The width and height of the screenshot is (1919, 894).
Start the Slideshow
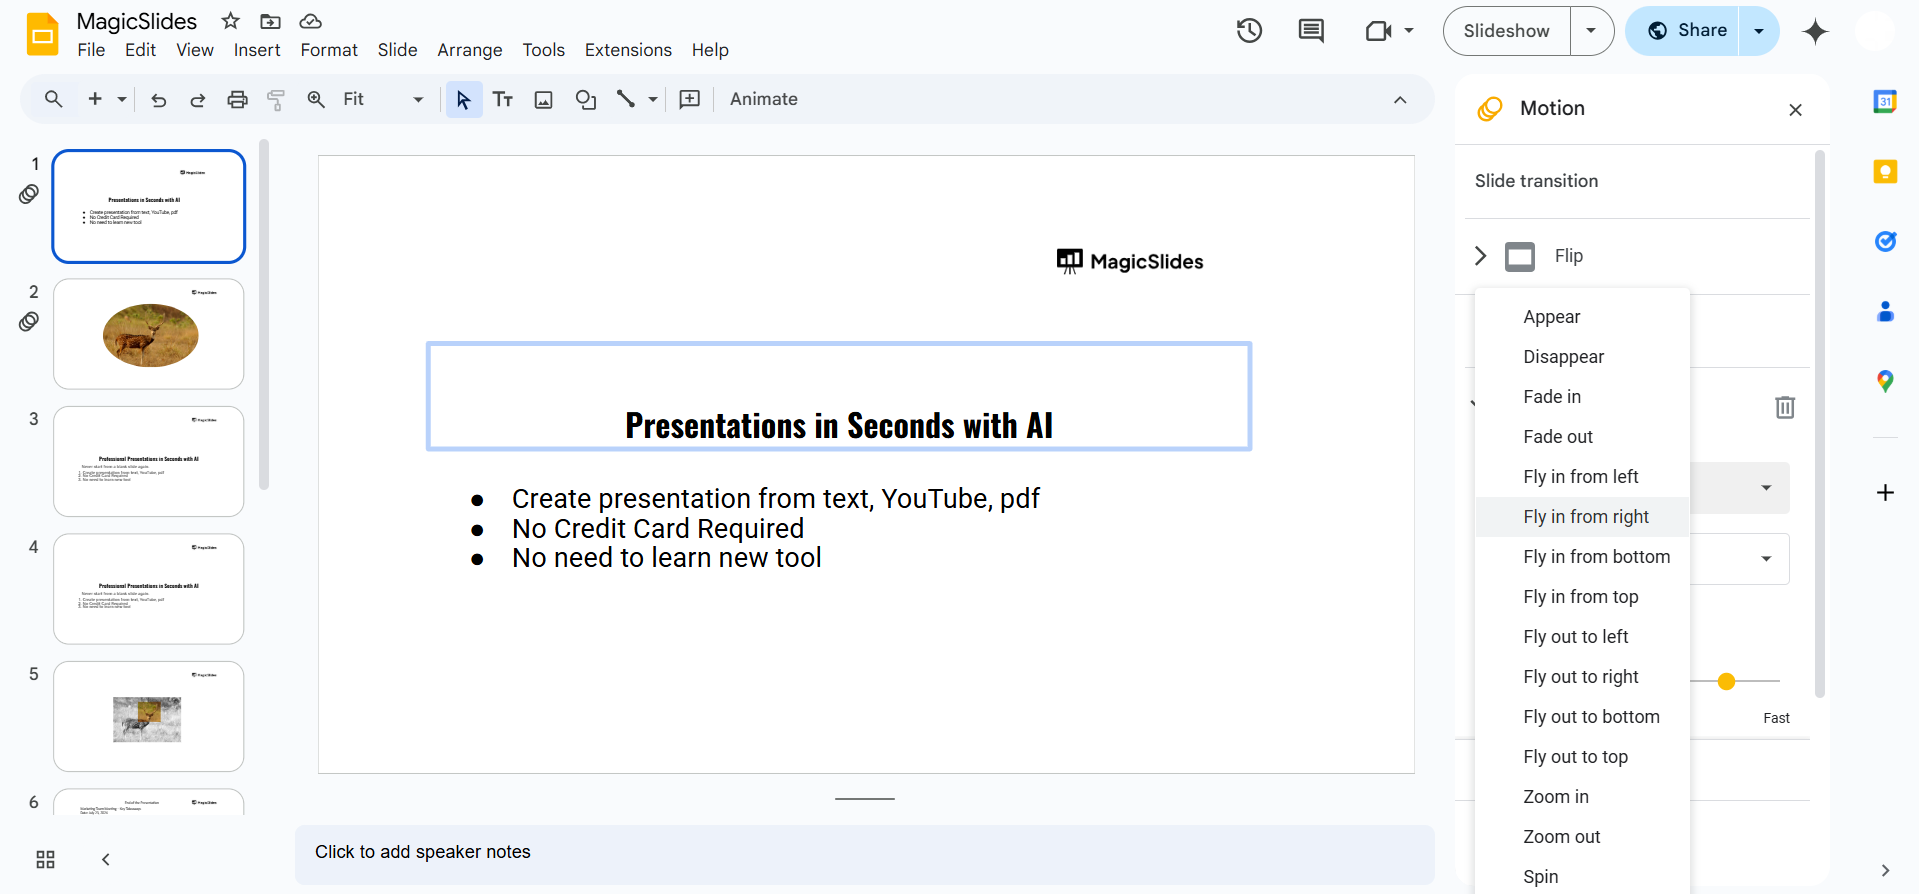click(1507, 31)
